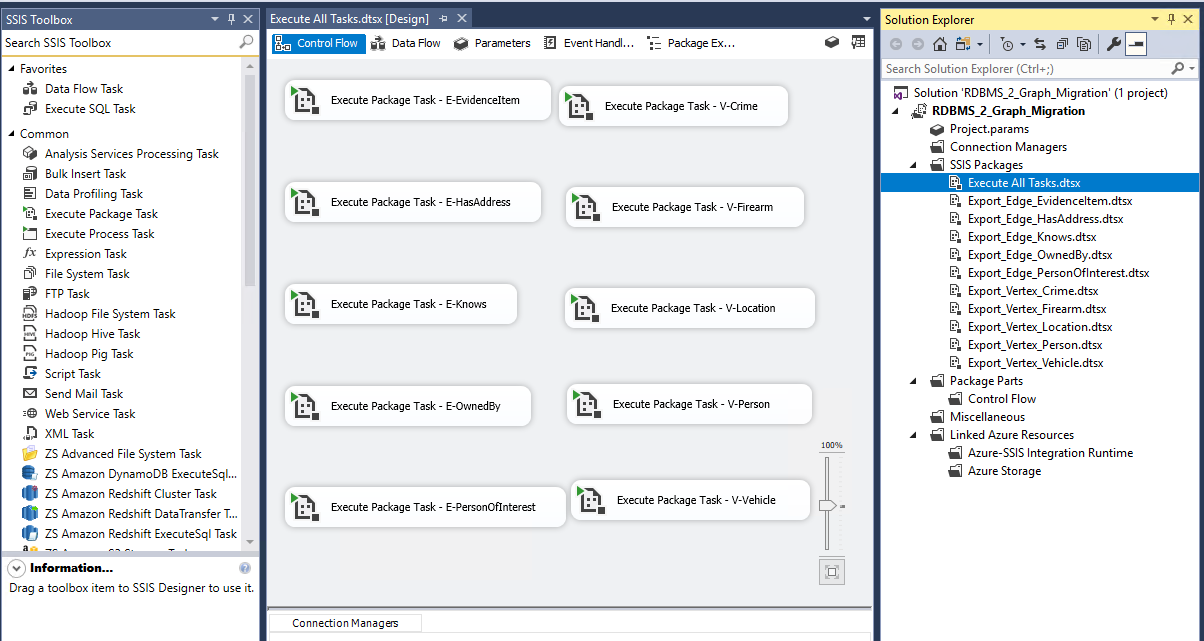Viewport: 1204px width, 641px height.
Task: Collapse the SSIS Packages folder node
Action: (913, 165)
